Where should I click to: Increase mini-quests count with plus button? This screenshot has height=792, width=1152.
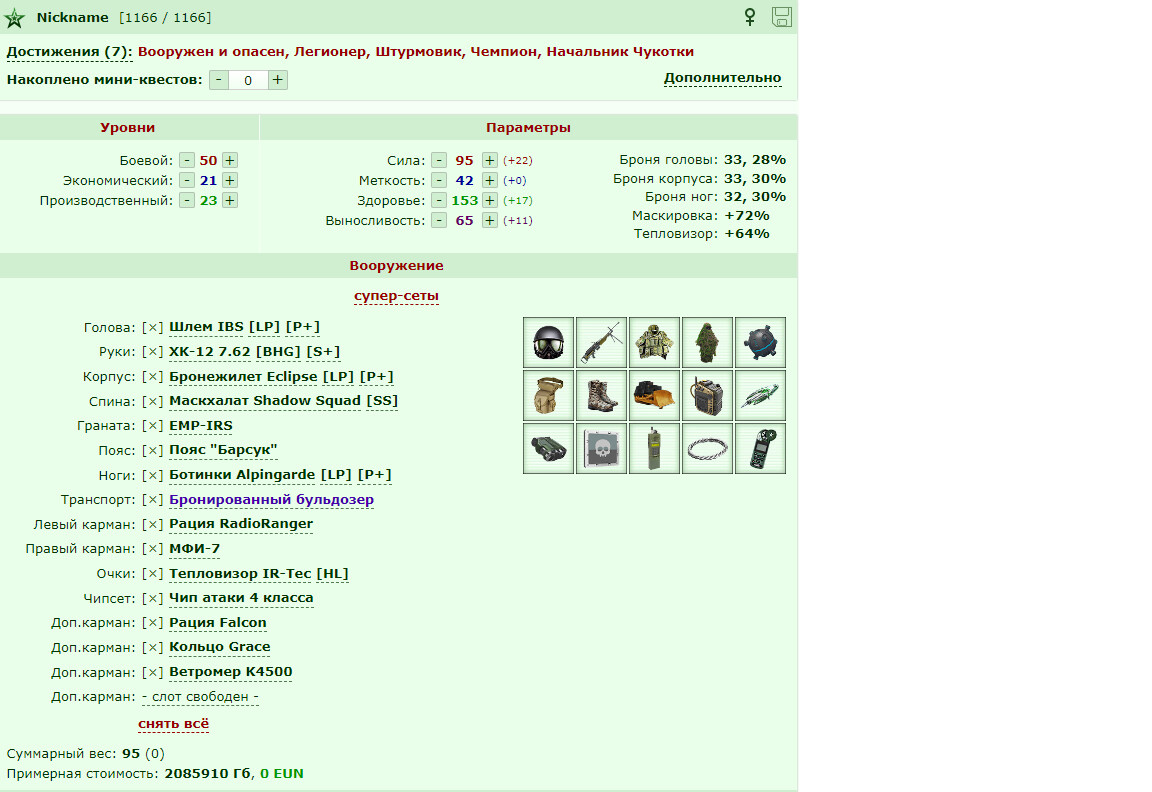pos(278,80)
